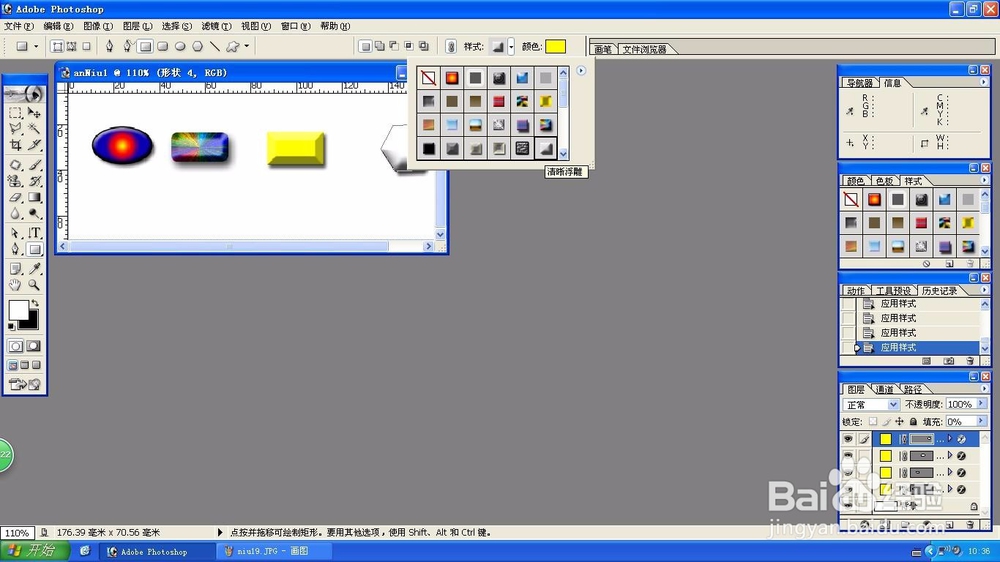Select the Eraser tool

coord(15,197)
